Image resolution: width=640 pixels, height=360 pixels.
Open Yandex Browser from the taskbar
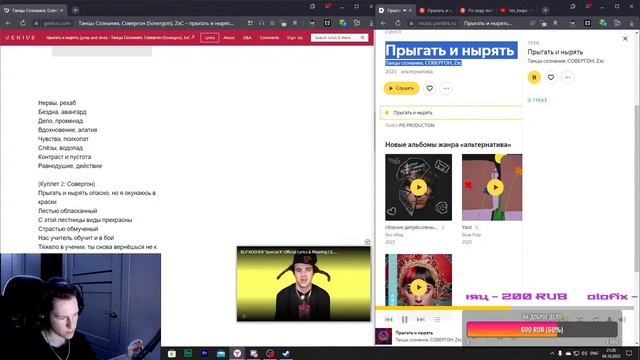(237, 353)
